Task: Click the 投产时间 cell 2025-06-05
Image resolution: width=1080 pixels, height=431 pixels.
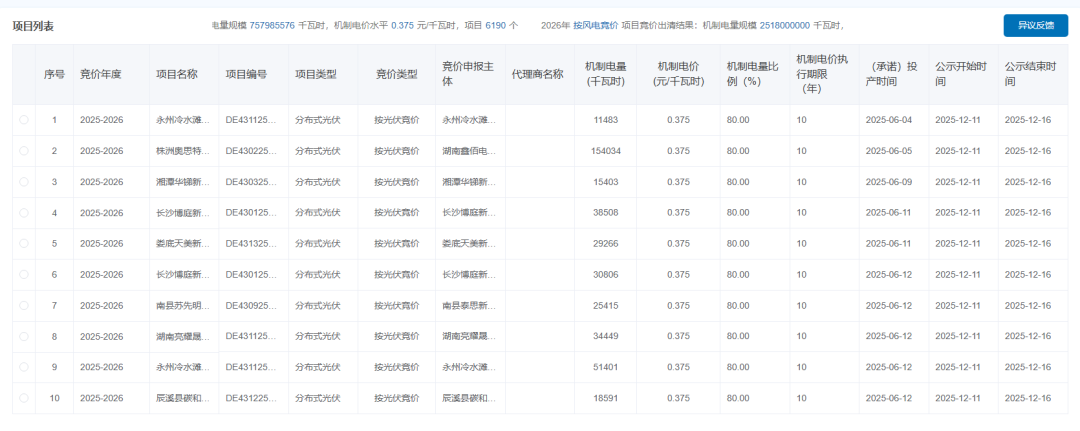Action: (x=889, y=151)
